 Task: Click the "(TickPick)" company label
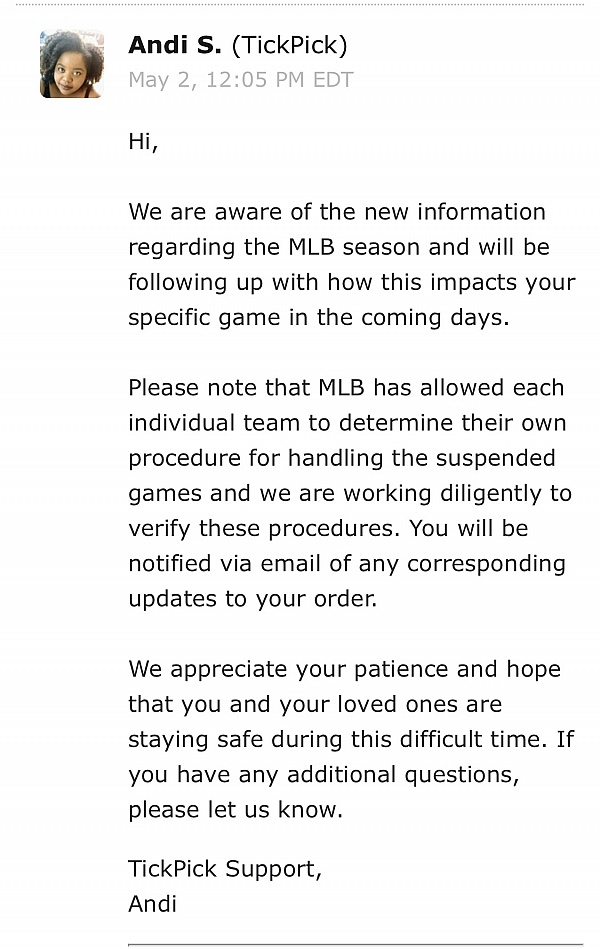[290, 45]
